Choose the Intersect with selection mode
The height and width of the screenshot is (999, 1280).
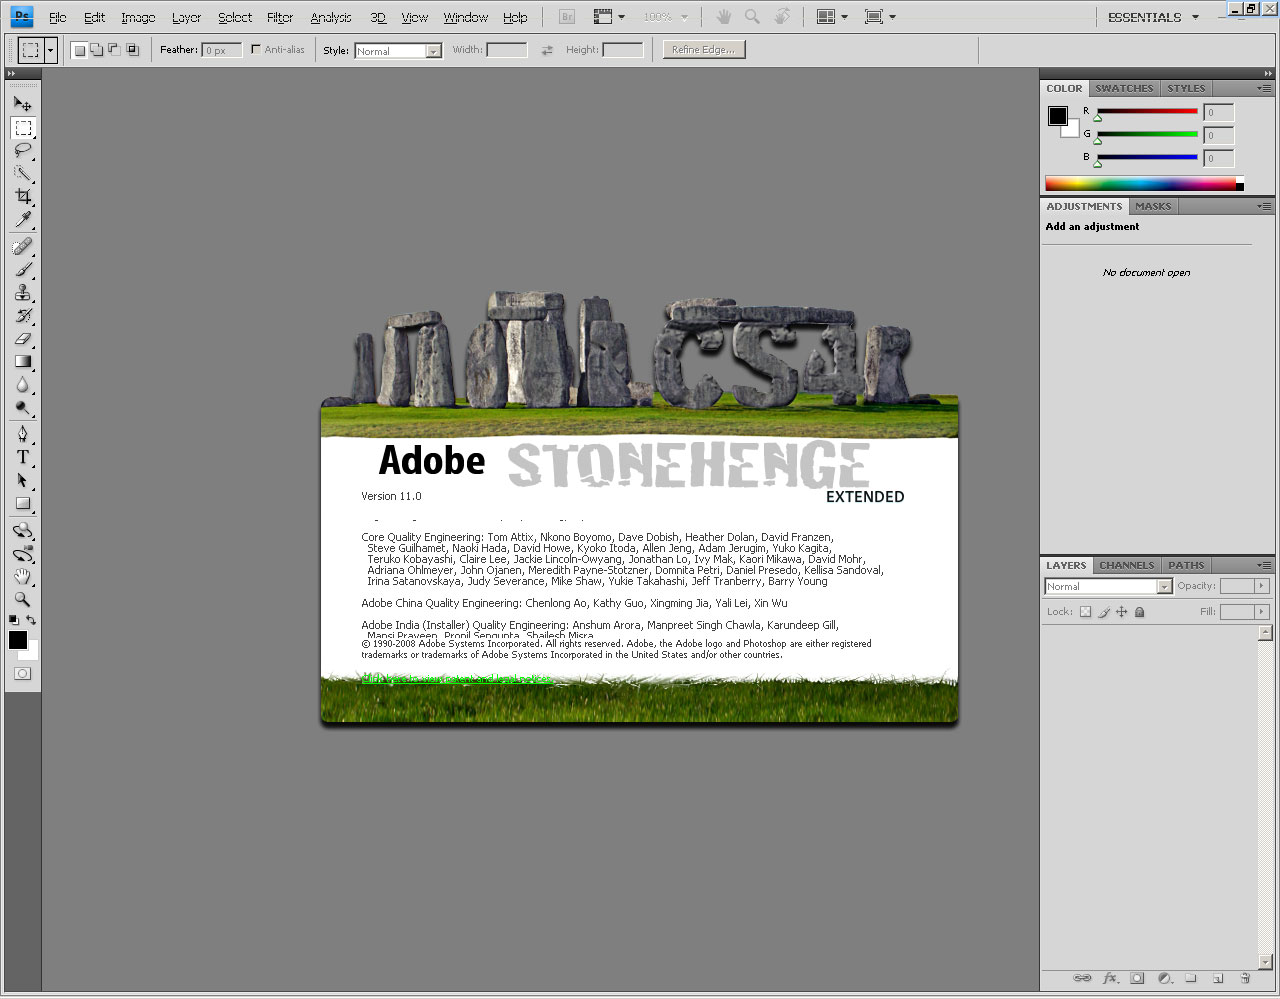132,50
